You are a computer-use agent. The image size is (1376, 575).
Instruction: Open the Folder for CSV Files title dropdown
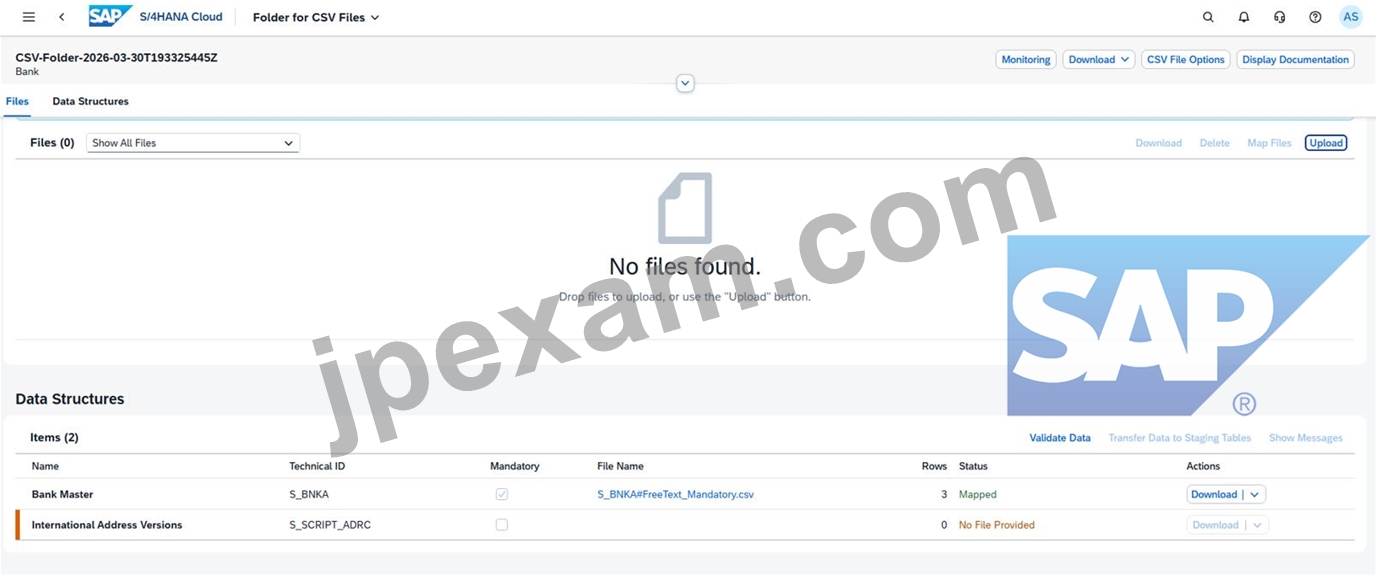[x=316, y=17]
